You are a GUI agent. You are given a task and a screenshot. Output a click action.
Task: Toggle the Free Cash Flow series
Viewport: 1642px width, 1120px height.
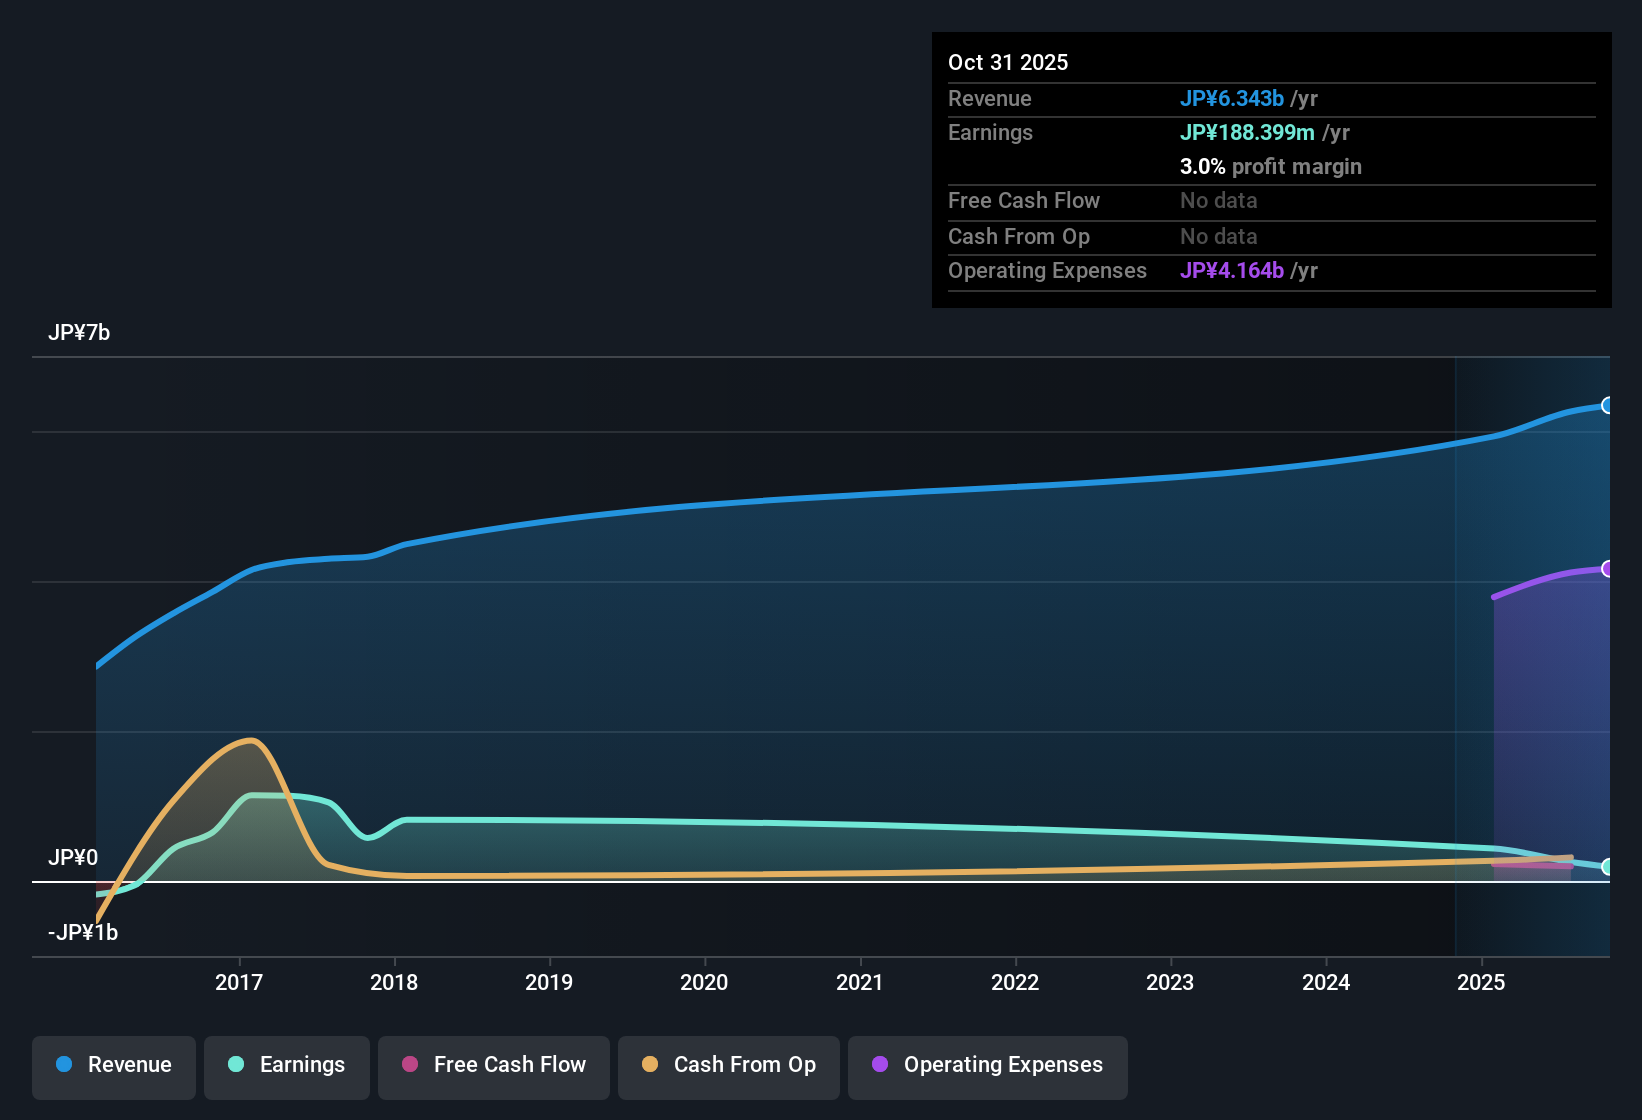[493, 1065]
